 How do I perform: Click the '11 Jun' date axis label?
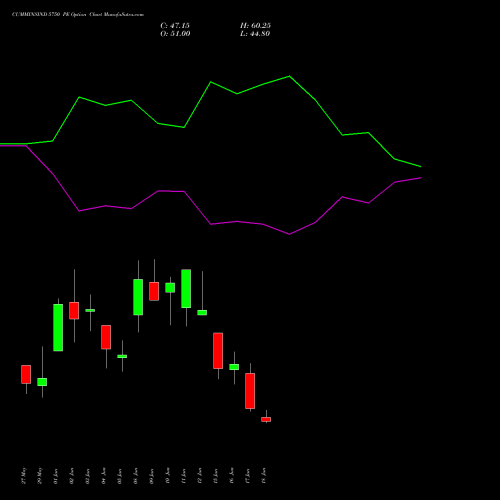tap(184, 476)
